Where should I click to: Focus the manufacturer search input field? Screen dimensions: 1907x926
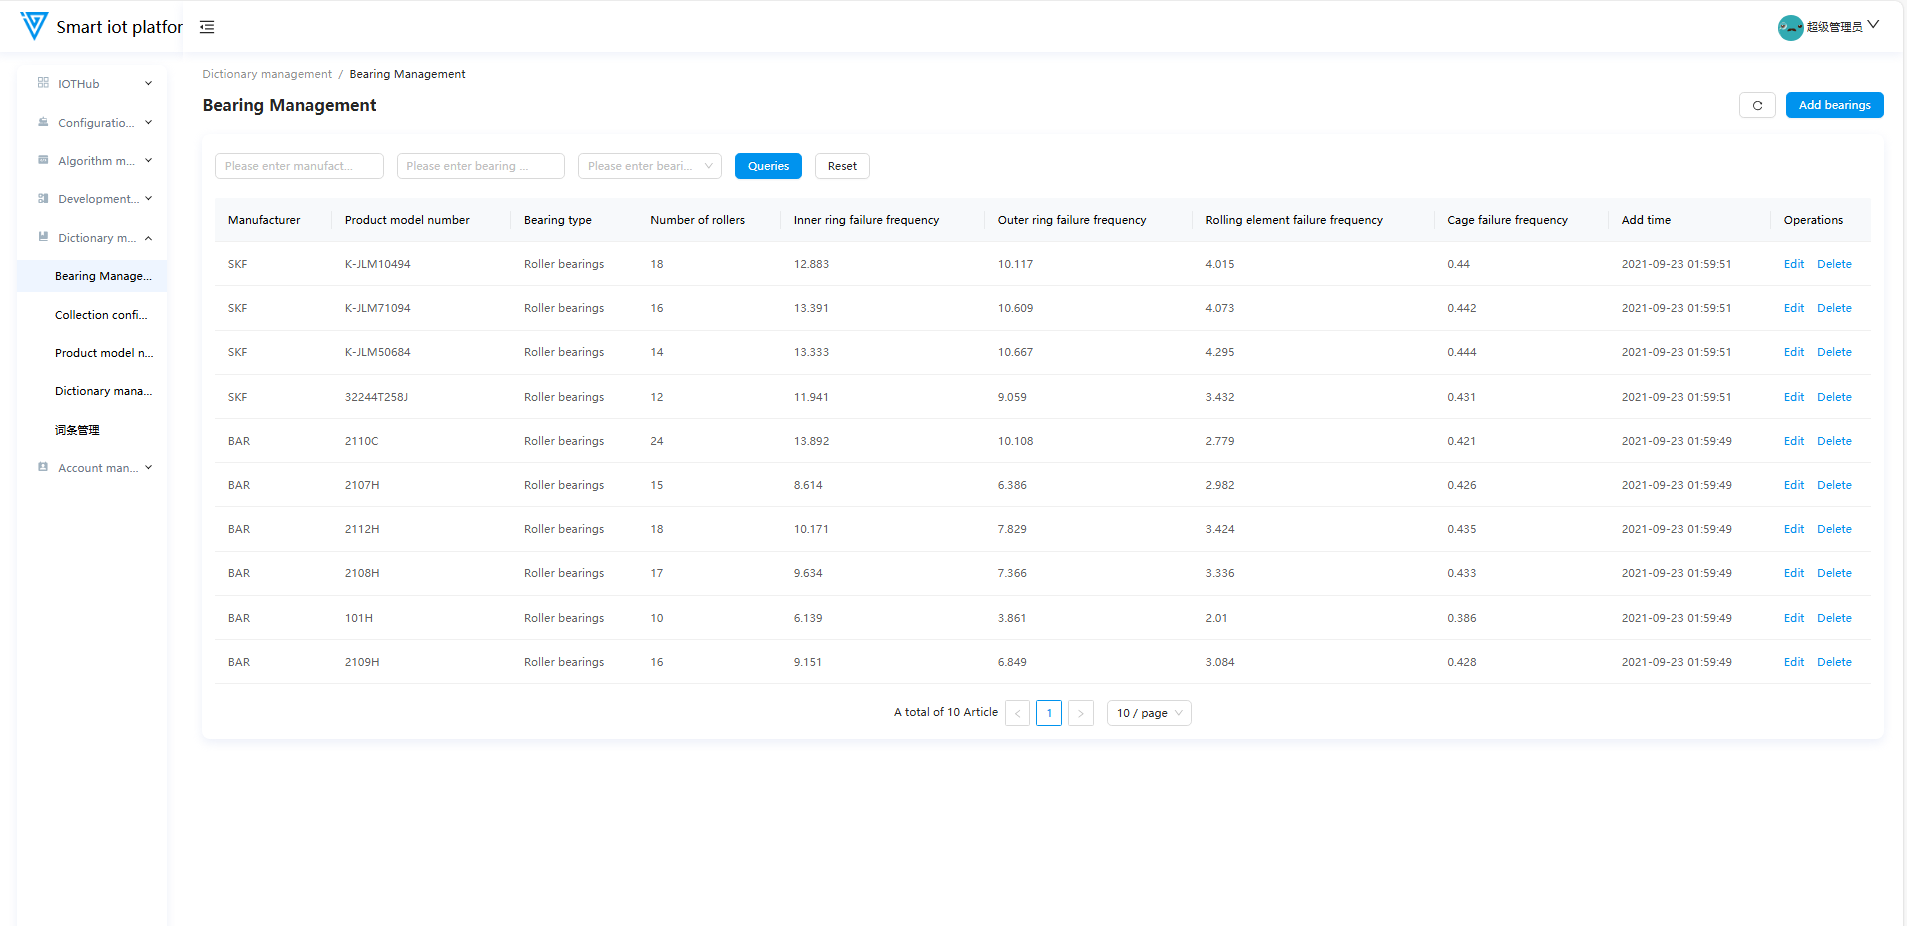point(299,166)
